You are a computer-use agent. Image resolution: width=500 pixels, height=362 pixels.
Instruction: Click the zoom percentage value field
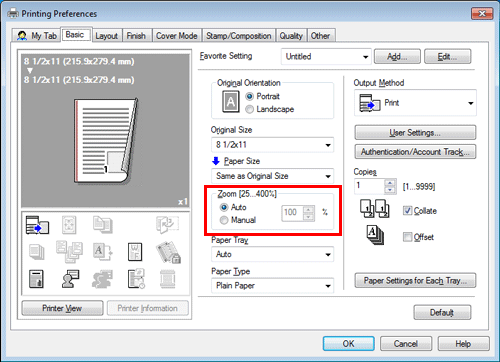[292, 213]
